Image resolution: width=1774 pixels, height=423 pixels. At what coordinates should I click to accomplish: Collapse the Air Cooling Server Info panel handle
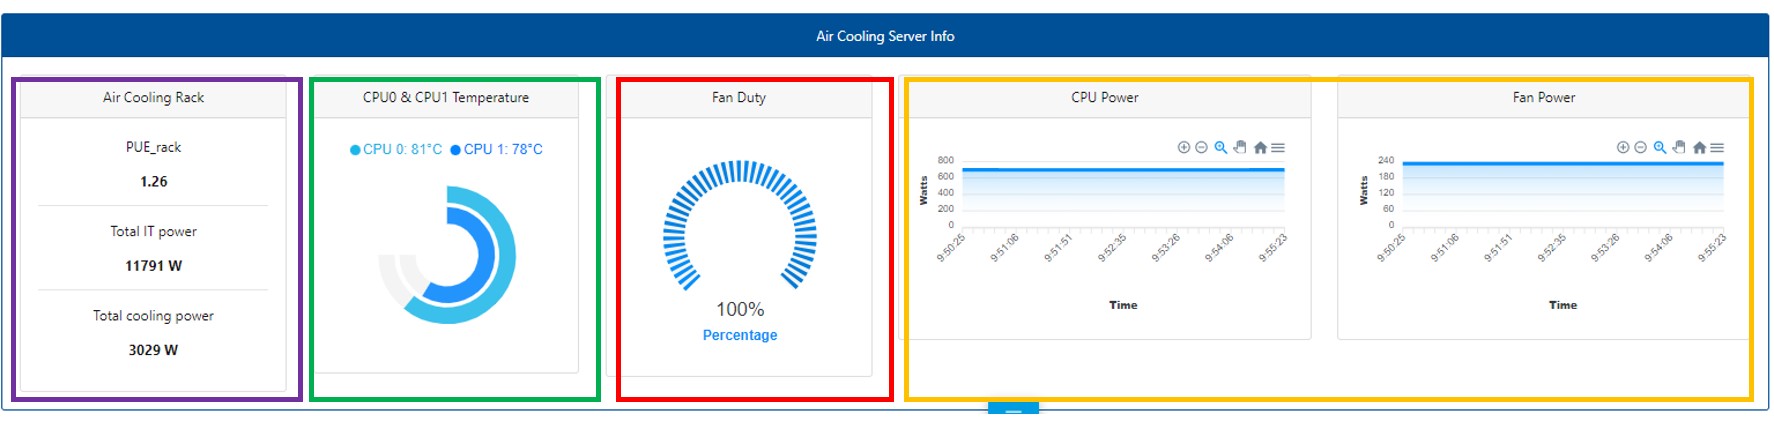[1013, 408]
